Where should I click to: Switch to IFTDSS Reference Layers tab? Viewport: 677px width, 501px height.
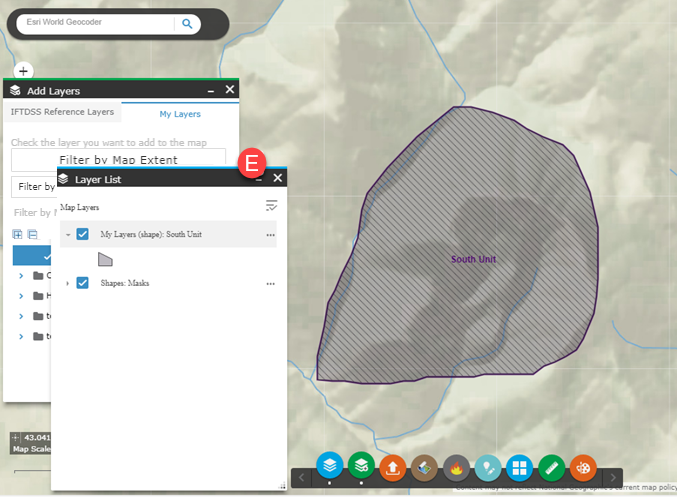pos(62,112)
